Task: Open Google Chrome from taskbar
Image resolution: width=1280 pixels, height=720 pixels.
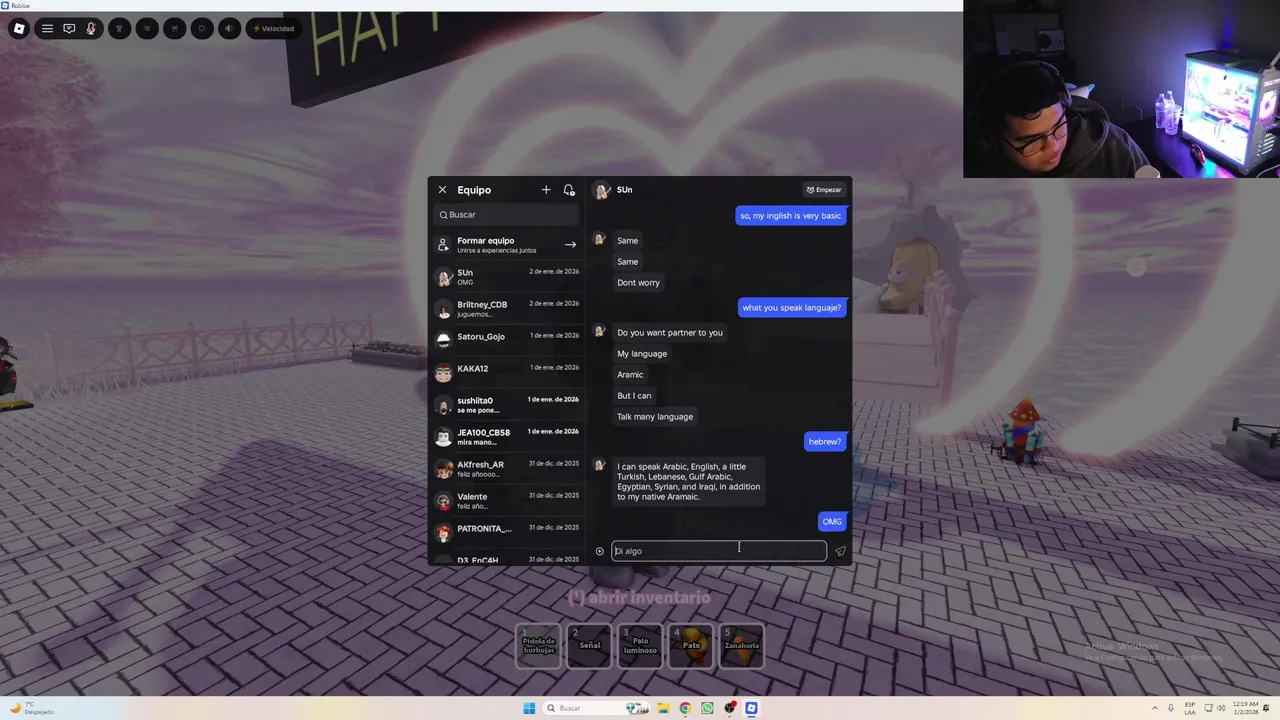Action: (x=685, y=708)
